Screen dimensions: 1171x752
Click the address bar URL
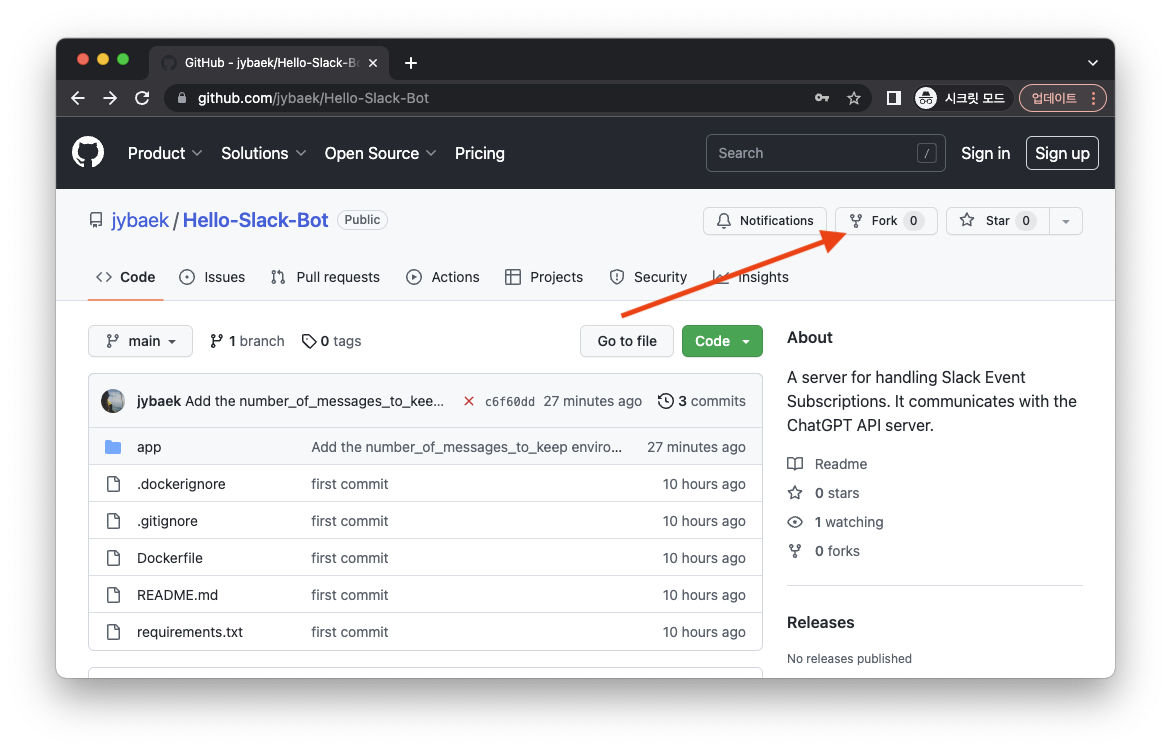[313, 98]
